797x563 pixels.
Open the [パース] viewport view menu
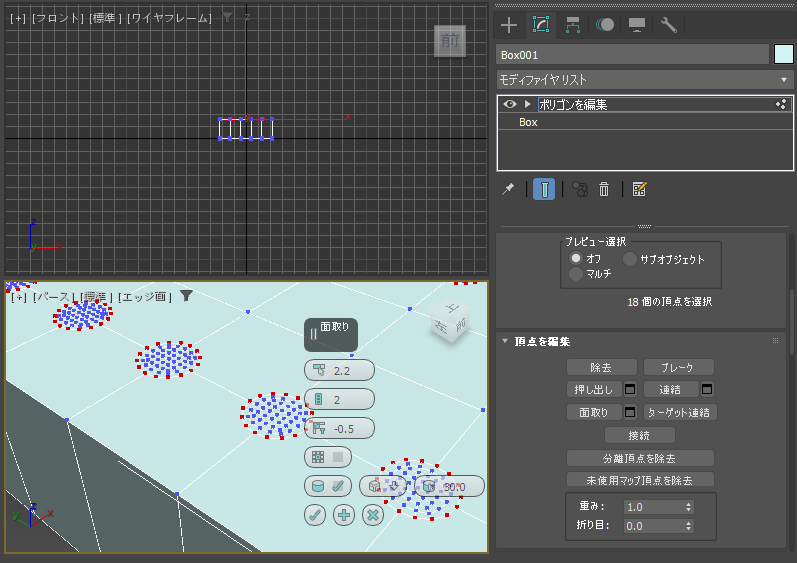[53, 296]
